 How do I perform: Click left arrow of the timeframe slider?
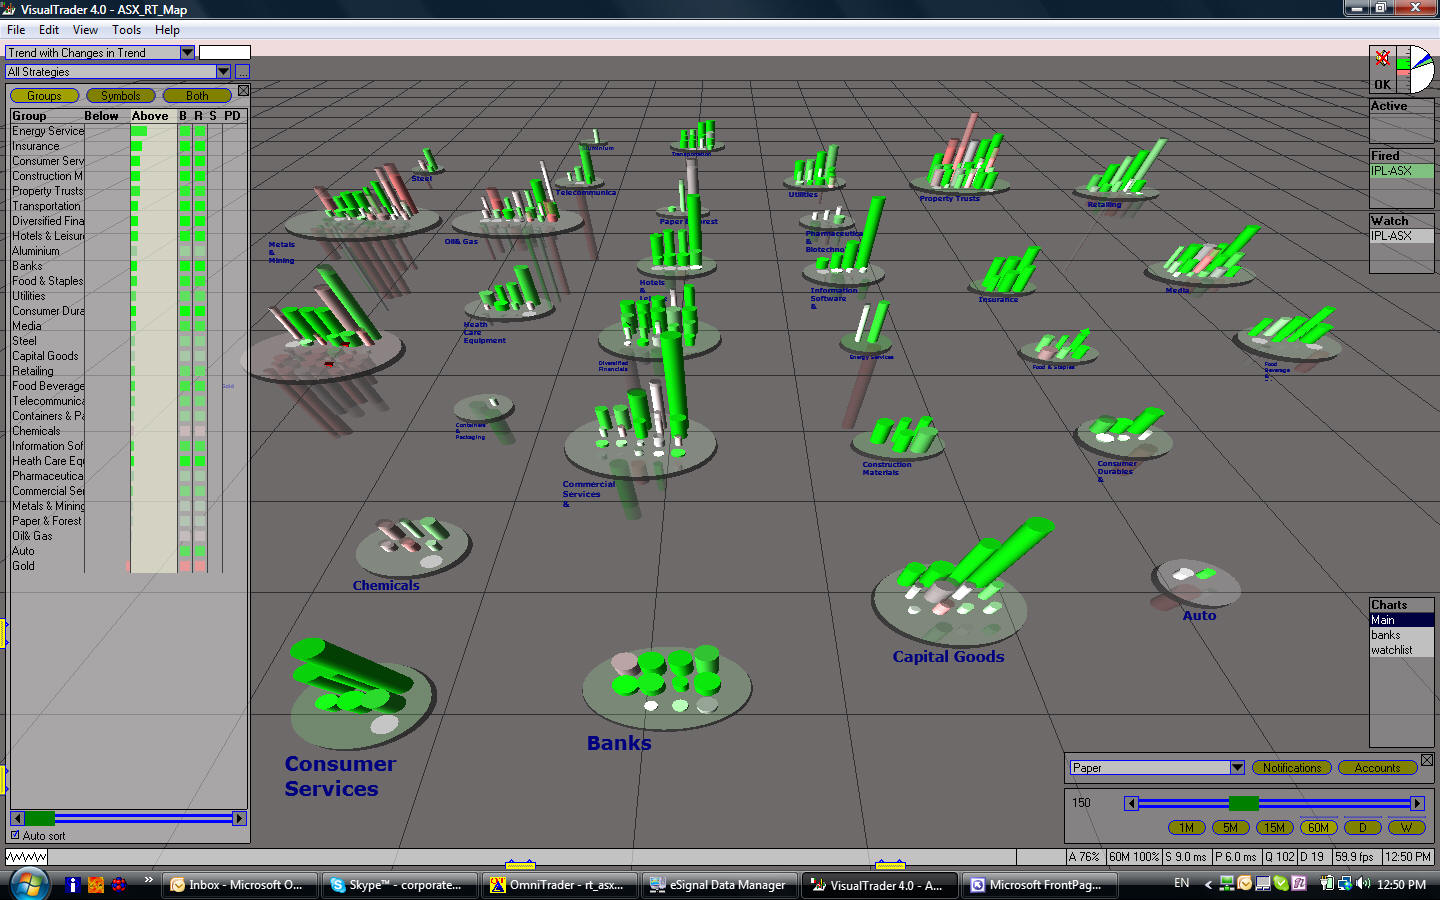(1131, 803)
